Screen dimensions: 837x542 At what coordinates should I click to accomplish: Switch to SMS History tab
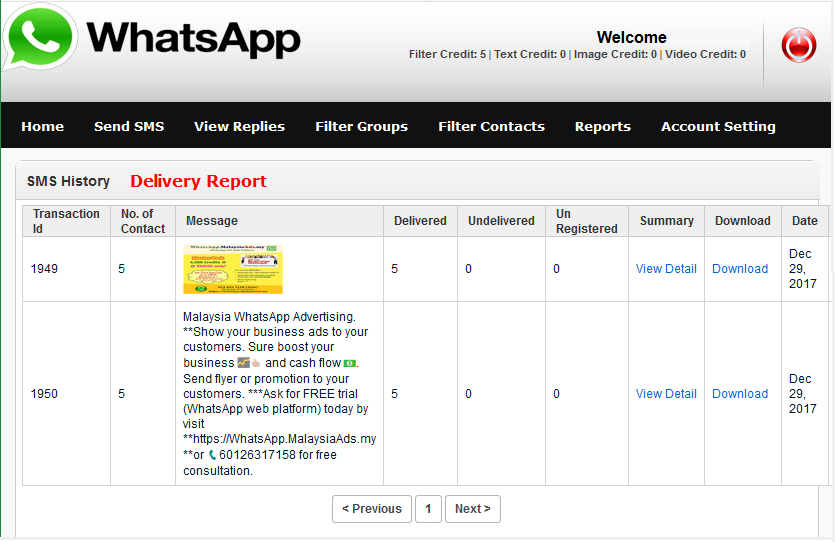[68, 182]
